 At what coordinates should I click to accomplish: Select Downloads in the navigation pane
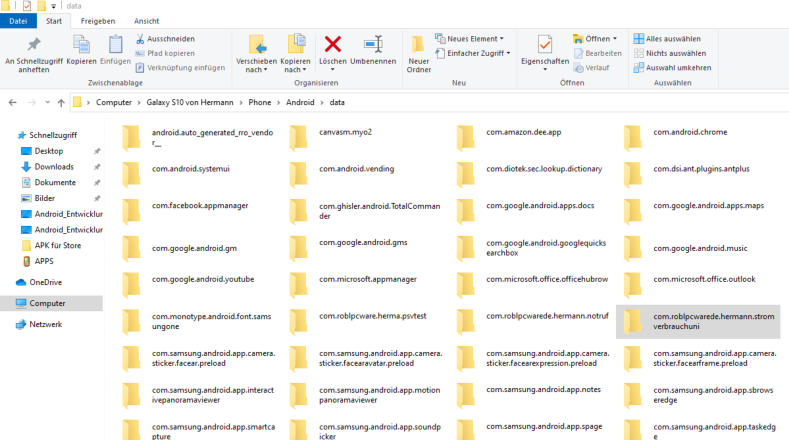pos(54,167)
